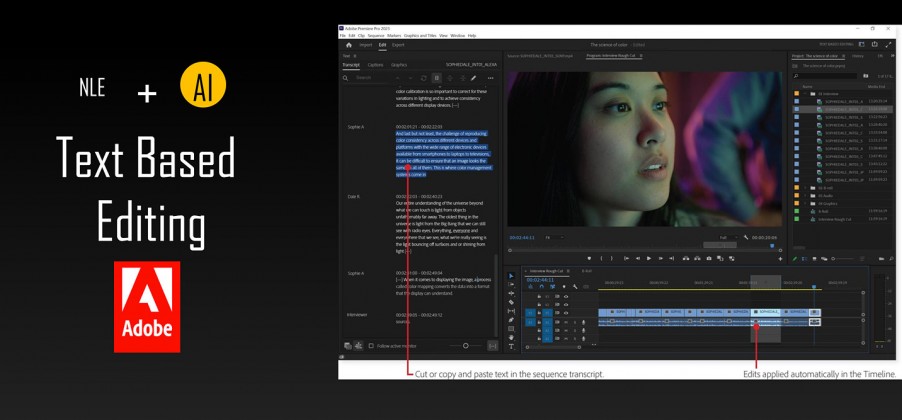Step back one frame in the Program monitor

click(638, 258)
